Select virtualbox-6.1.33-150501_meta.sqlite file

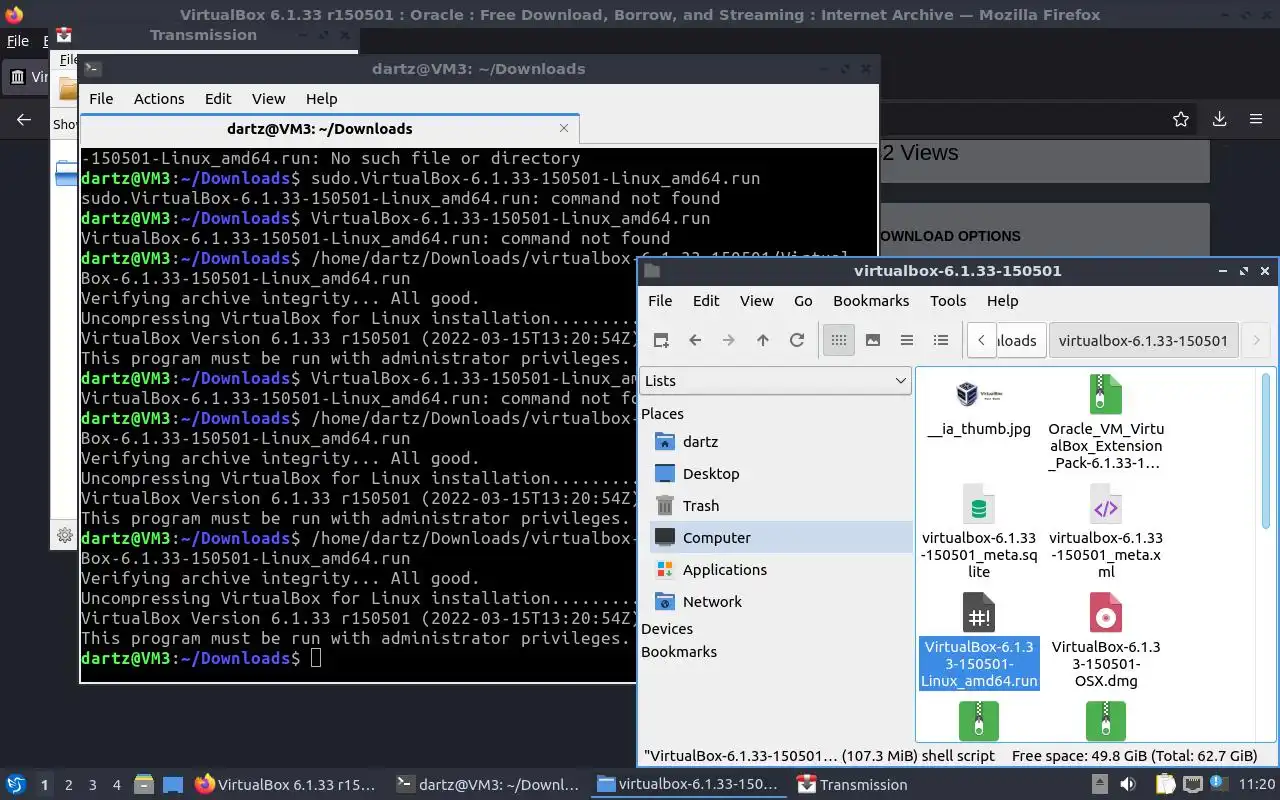tap(979, 532)
